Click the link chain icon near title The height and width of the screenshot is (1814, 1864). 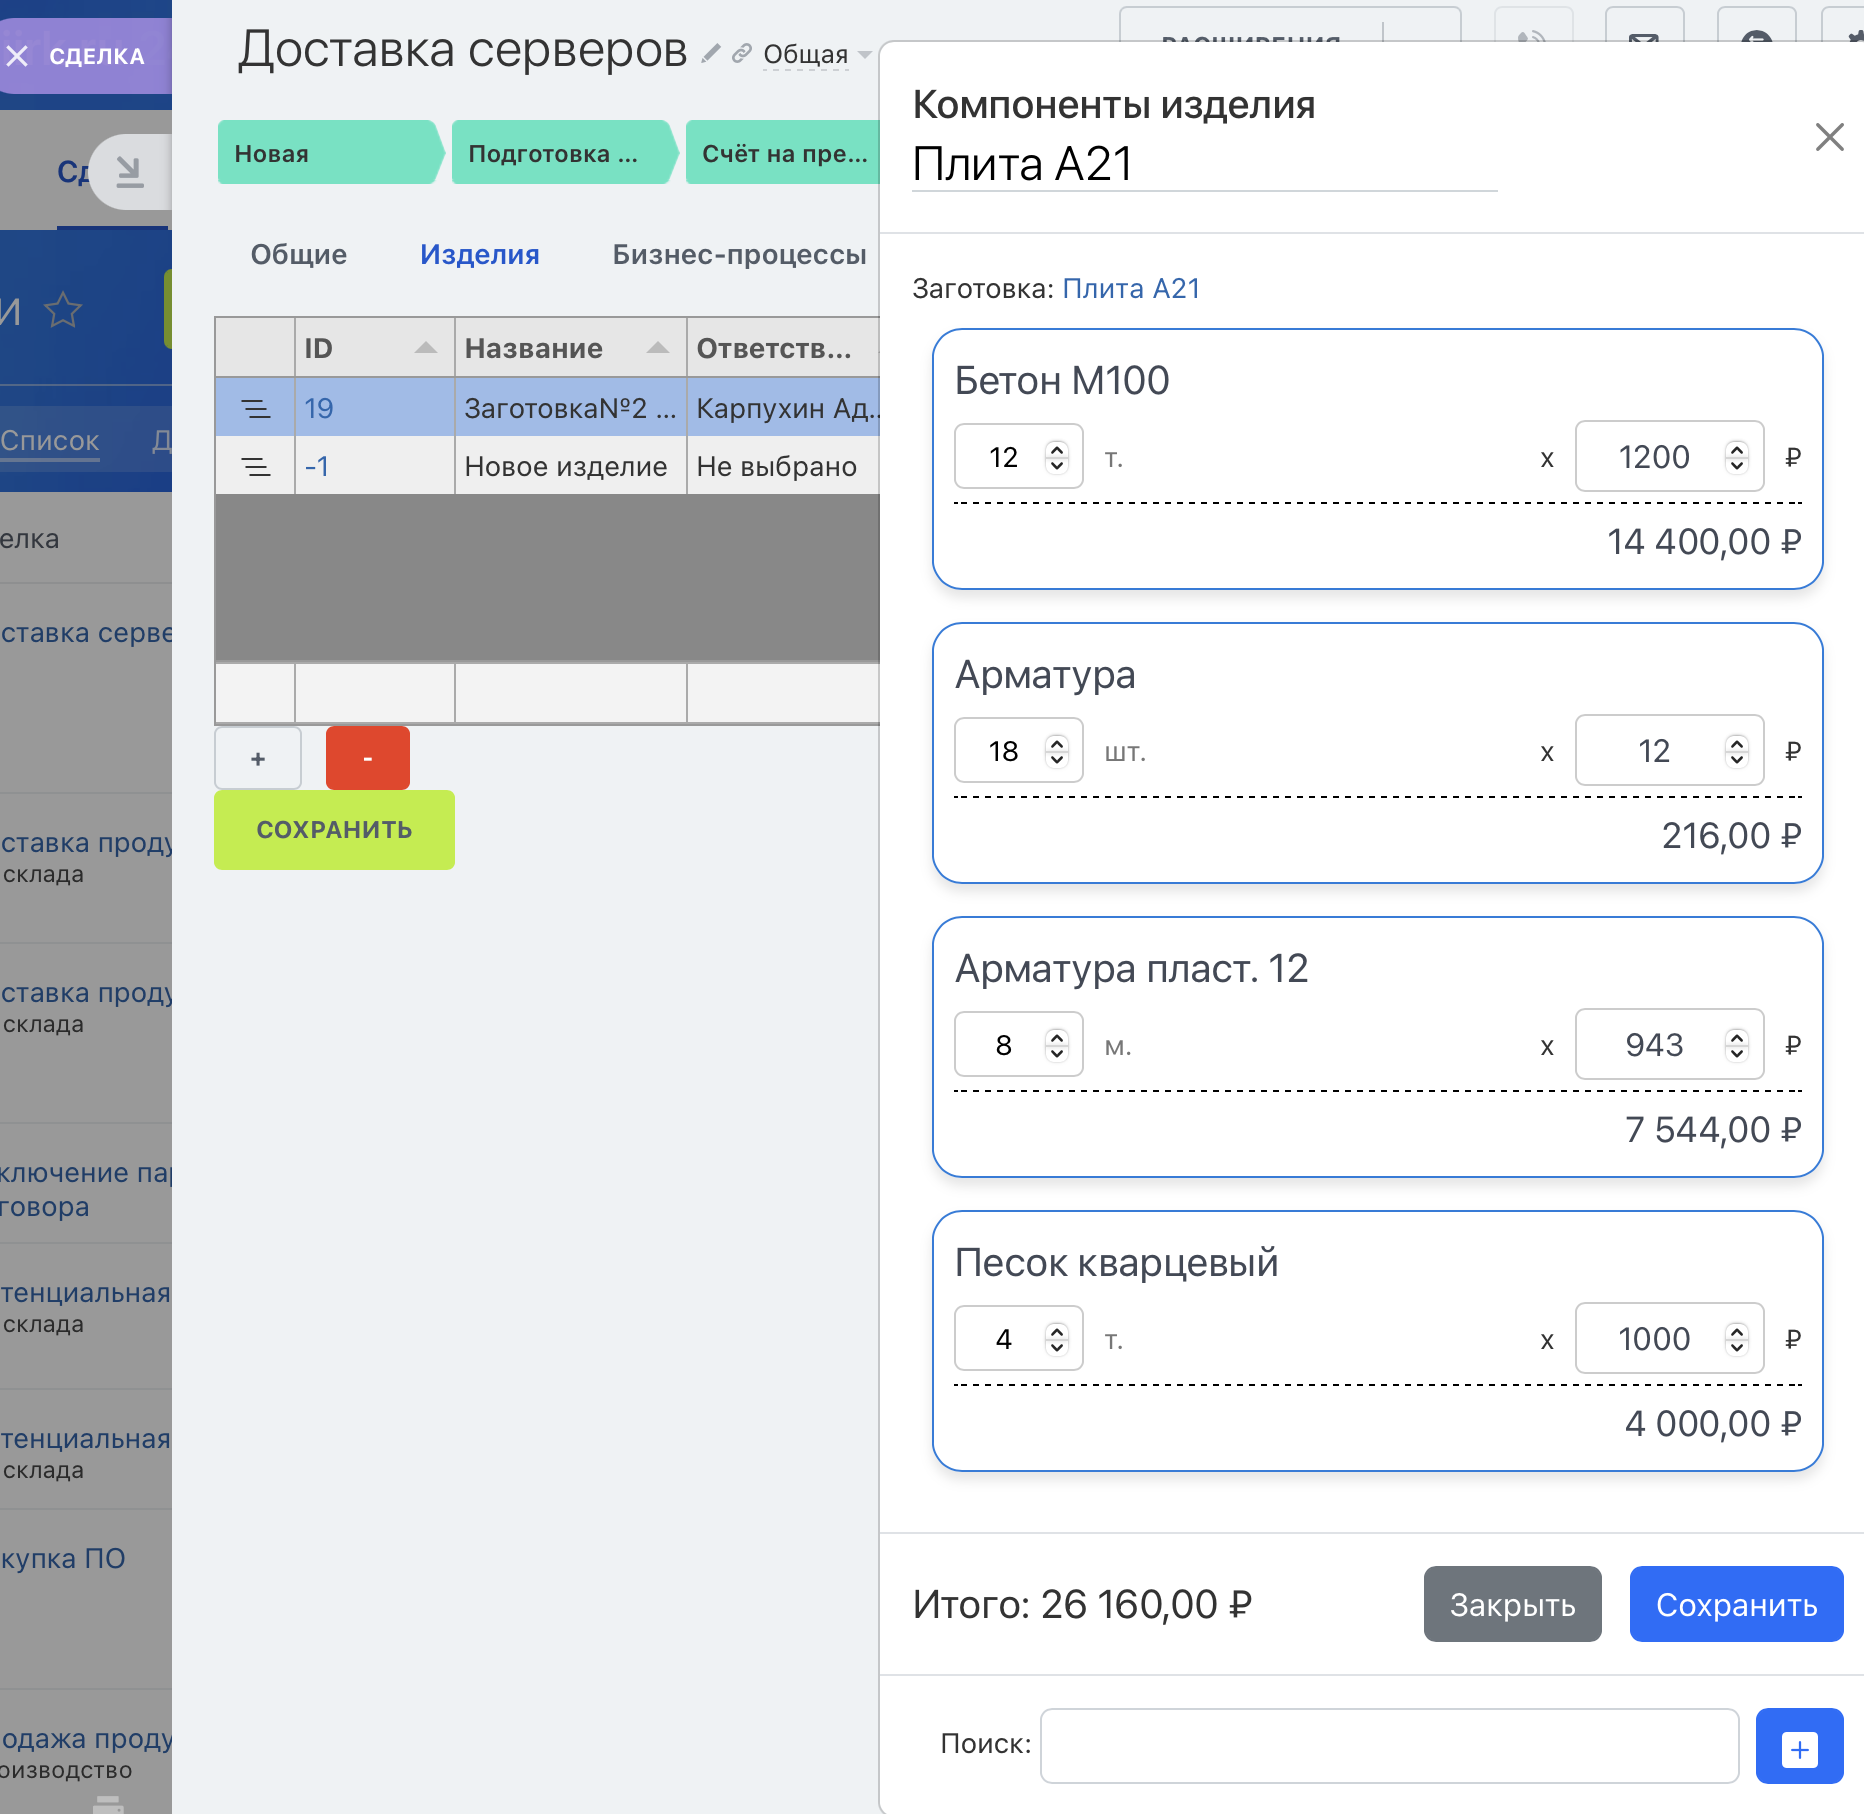click(x=741, y=53)
